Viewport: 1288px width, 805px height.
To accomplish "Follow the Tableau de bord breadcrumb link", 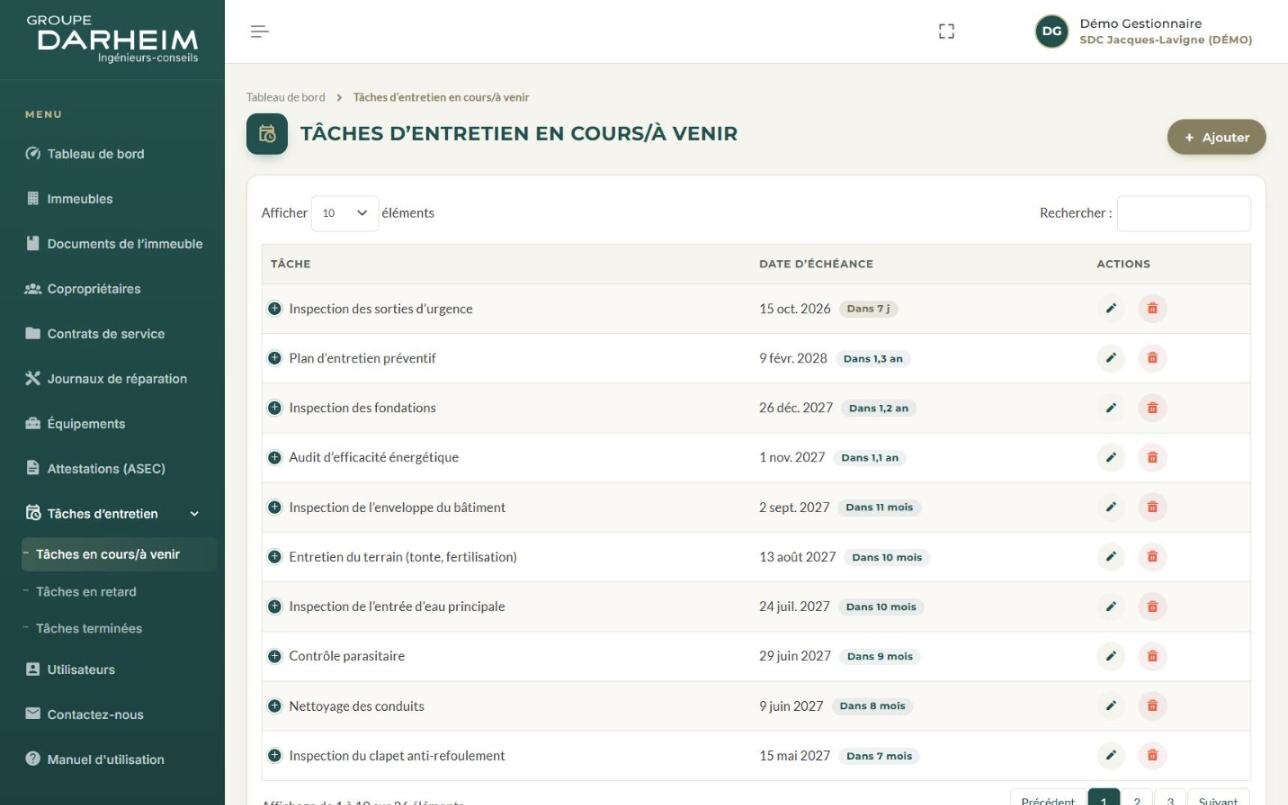I will (286, 97).
